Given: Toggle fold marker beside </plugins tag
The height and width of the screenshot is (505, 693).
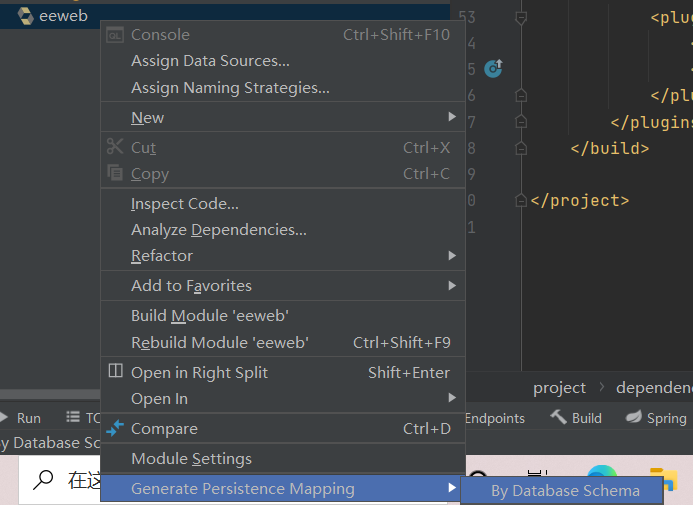Looking at the screenshot, I should [521, 122].
